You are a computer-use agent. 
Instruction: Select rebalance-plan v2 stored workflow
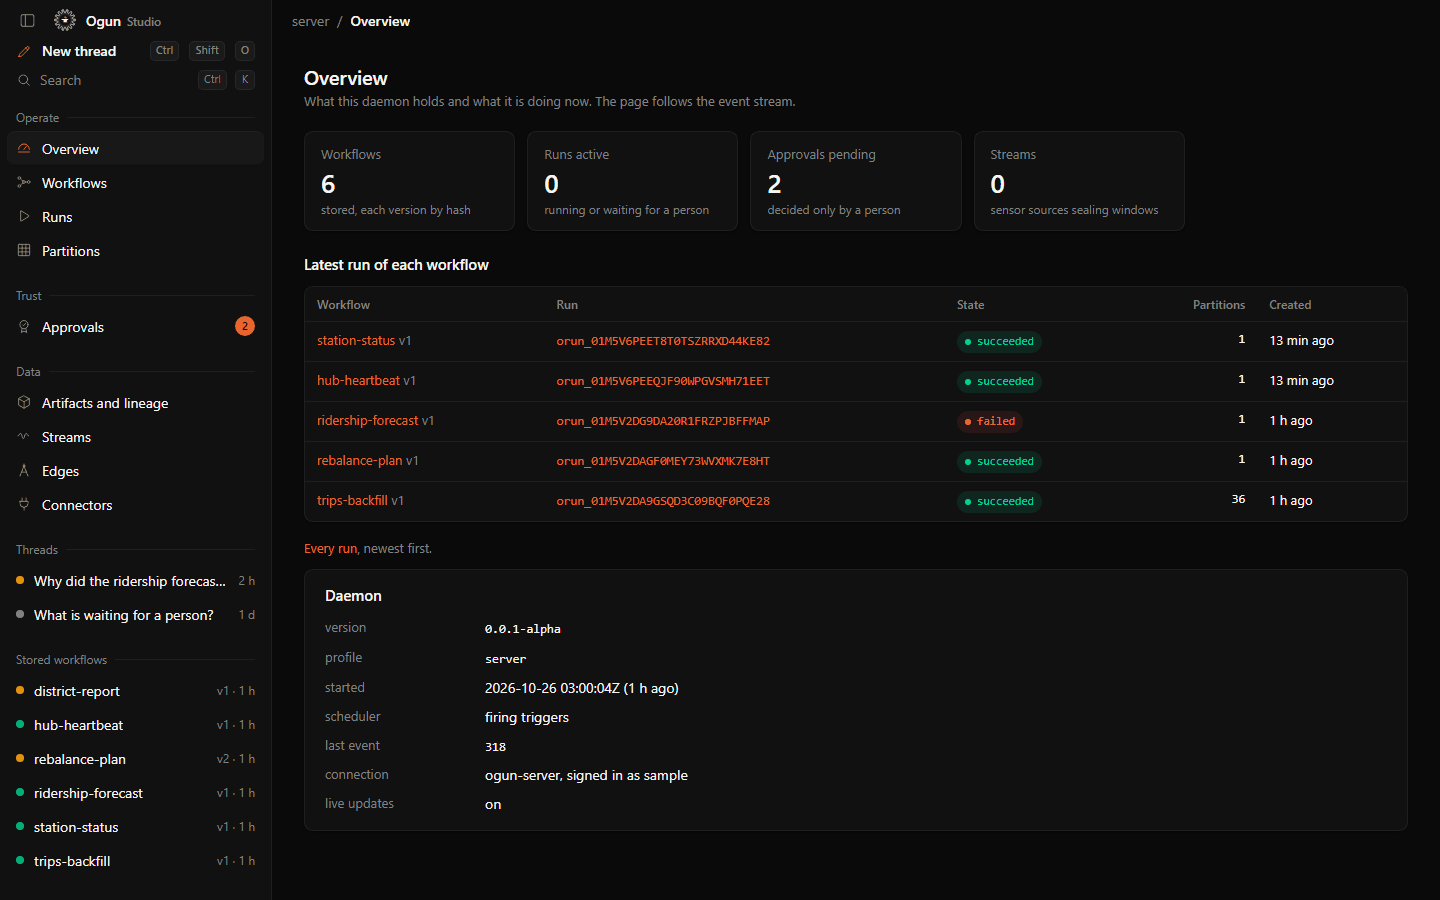click(135, 759)
